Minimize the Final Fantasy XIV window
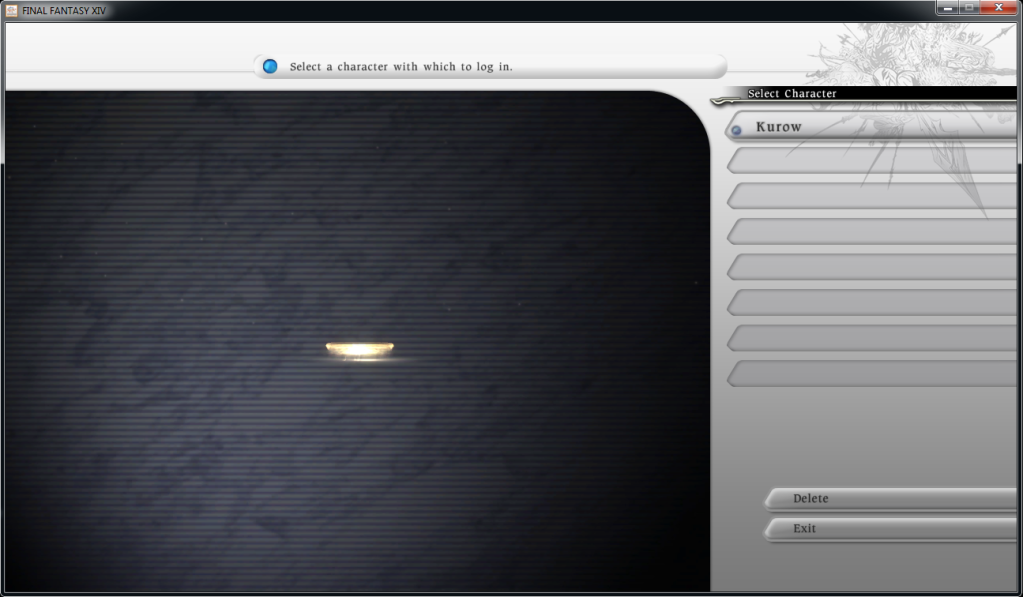 [x=948, y=8]
